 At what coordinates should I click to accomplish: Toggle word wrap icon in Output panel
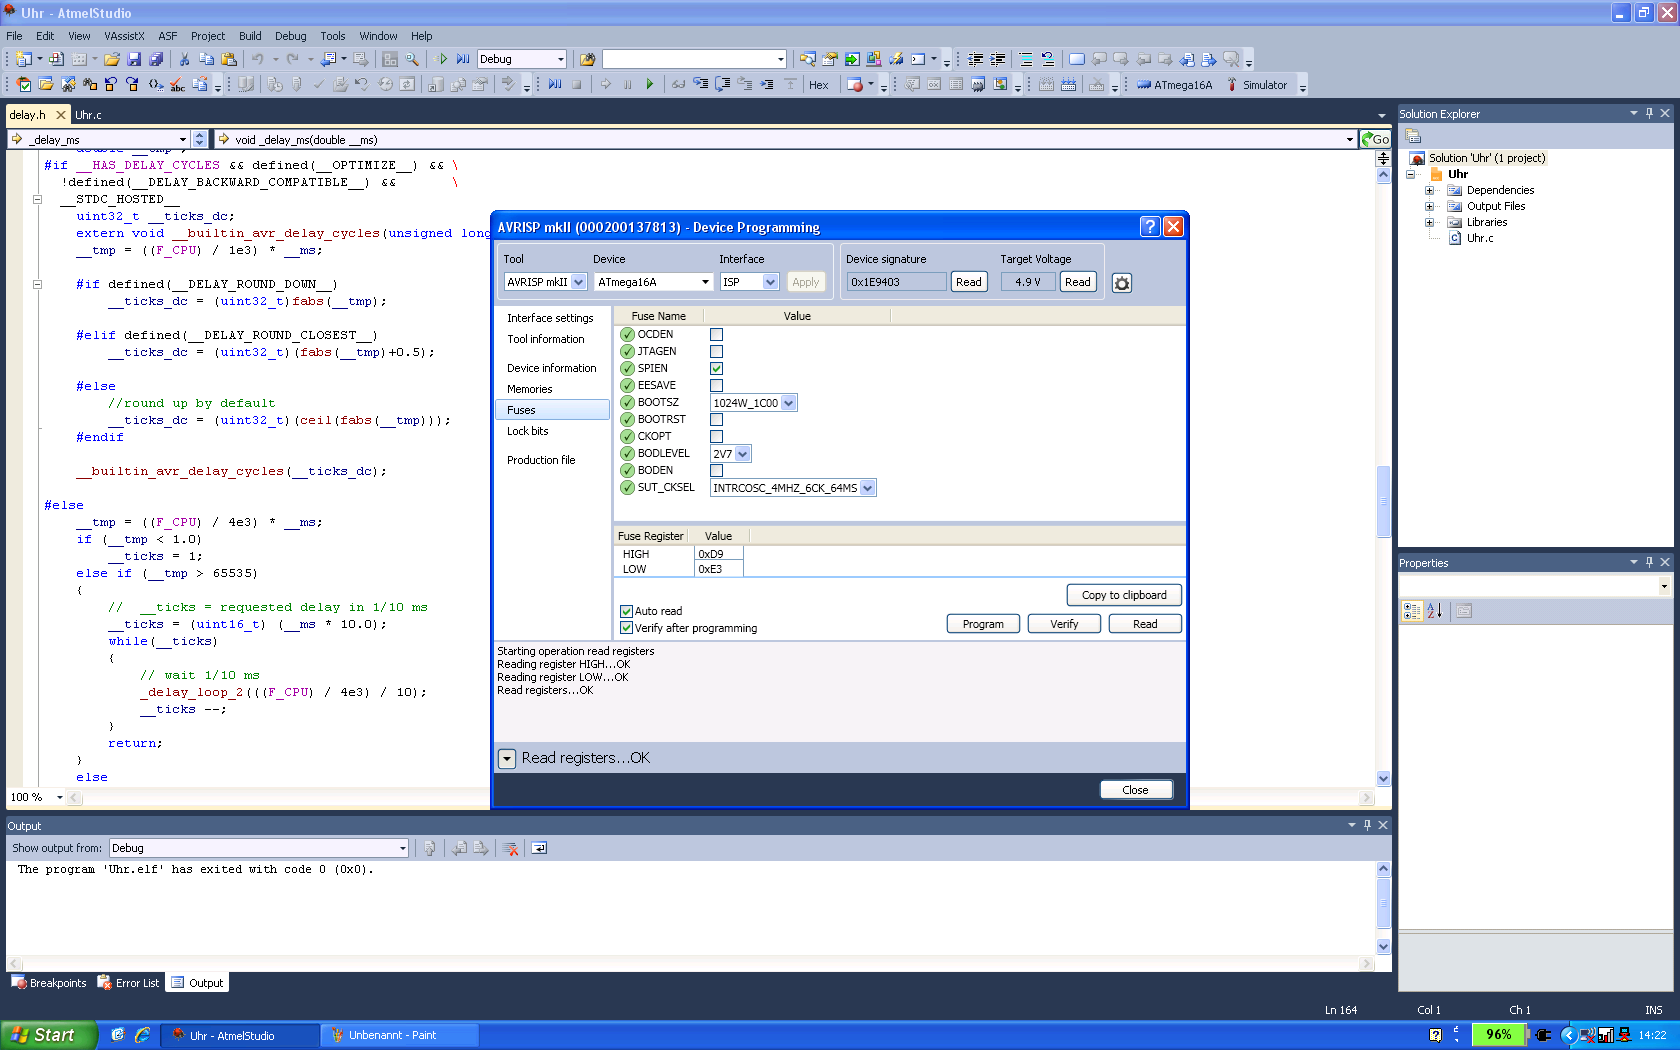tap(539, 848)
